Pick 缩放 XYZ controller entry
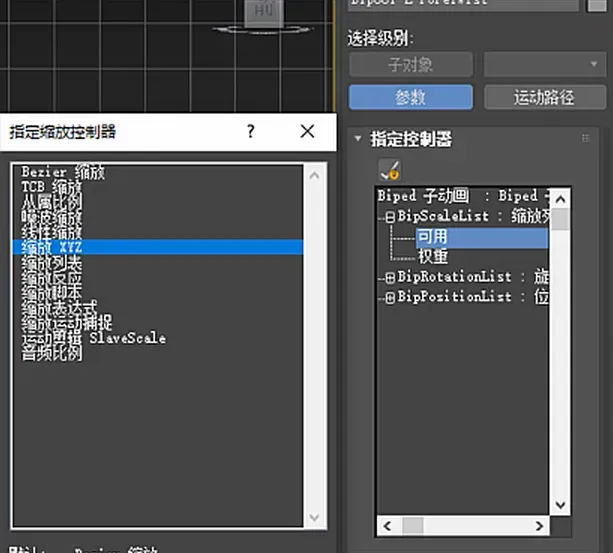Image resolution: width=613 pixels, height=553 pixels. pos(56,247)
